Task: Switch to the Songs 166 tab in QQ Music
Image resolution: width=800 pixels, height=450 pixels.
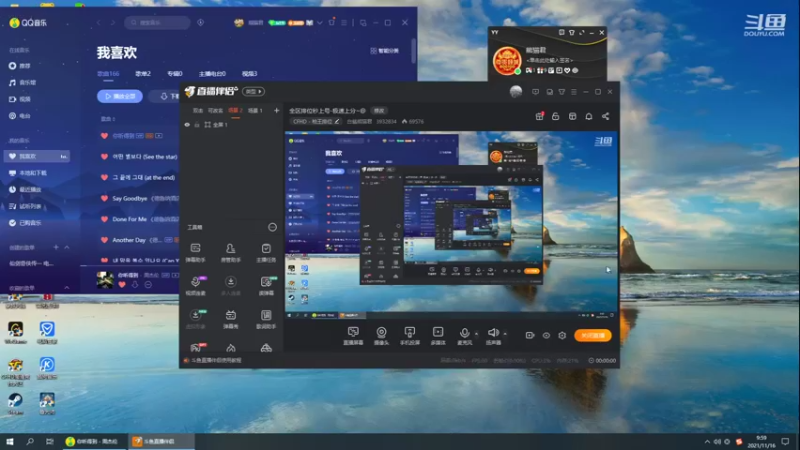Action: point(108,74)
